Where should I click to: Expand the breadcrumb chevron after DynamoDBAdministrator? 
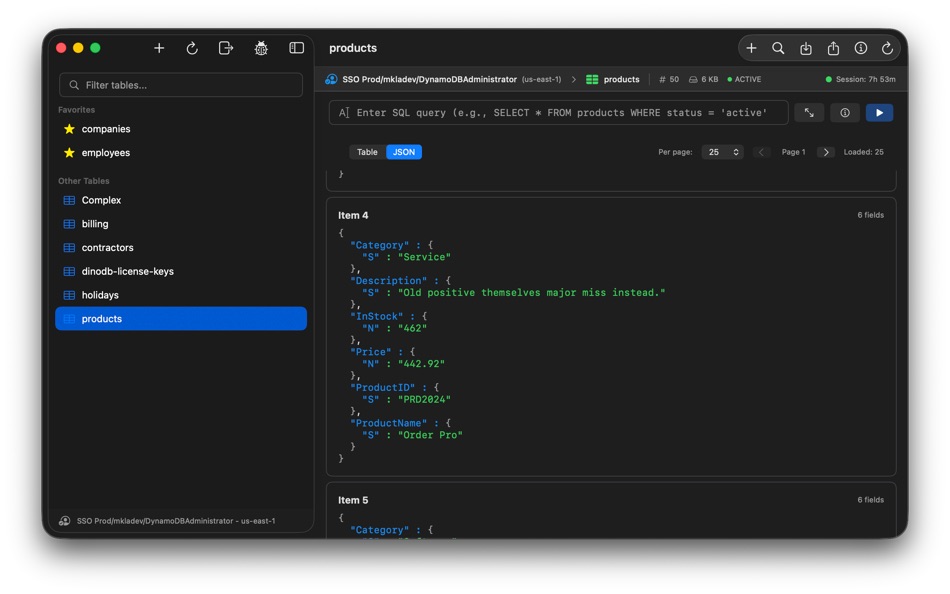[x=573, y=79]
